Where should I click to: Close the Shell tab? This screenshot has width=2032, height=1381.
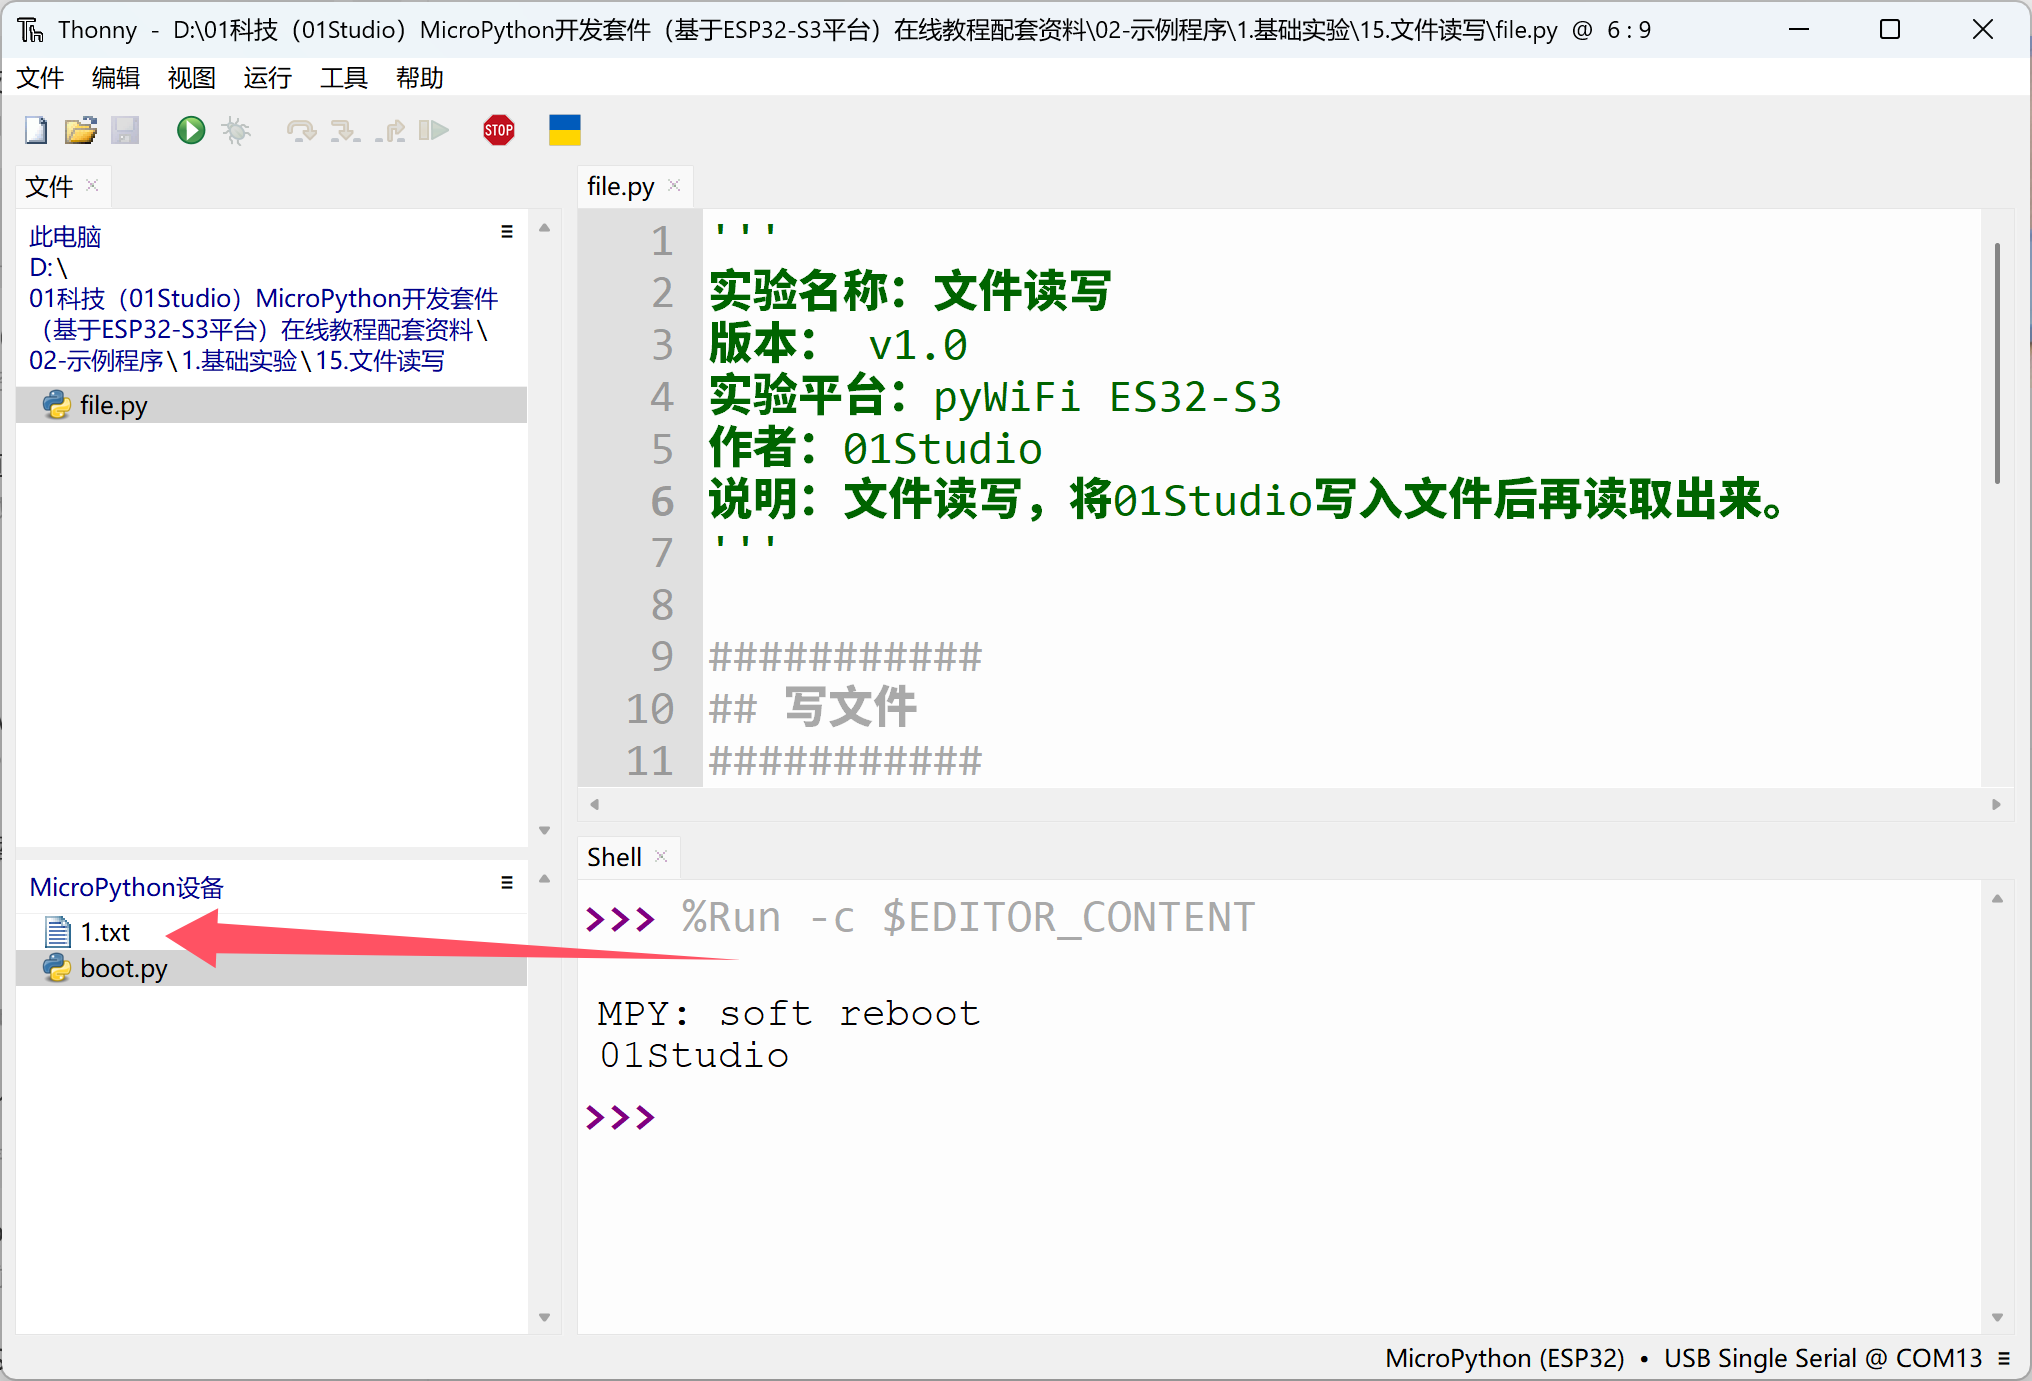point(661,857)
